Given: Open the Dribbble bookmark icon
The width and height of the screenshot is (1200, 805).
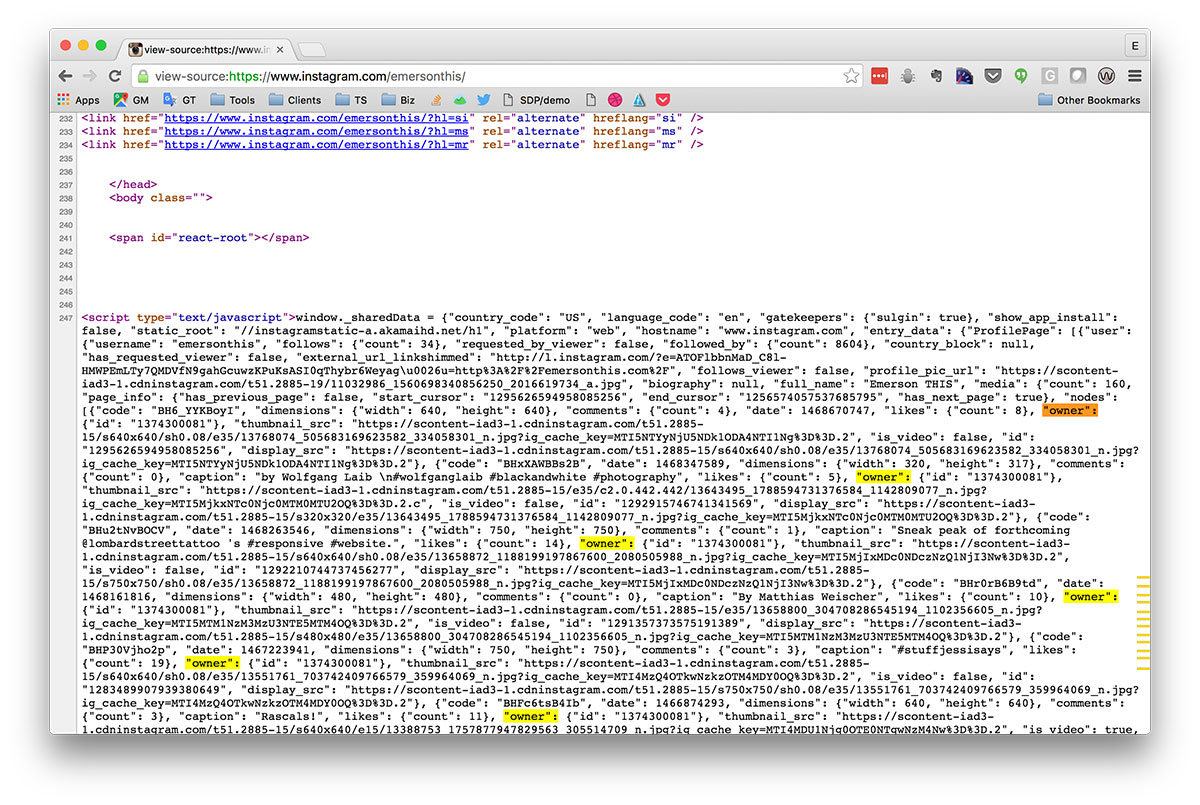Looking at the screenshot, I should [x=615, y=100].
